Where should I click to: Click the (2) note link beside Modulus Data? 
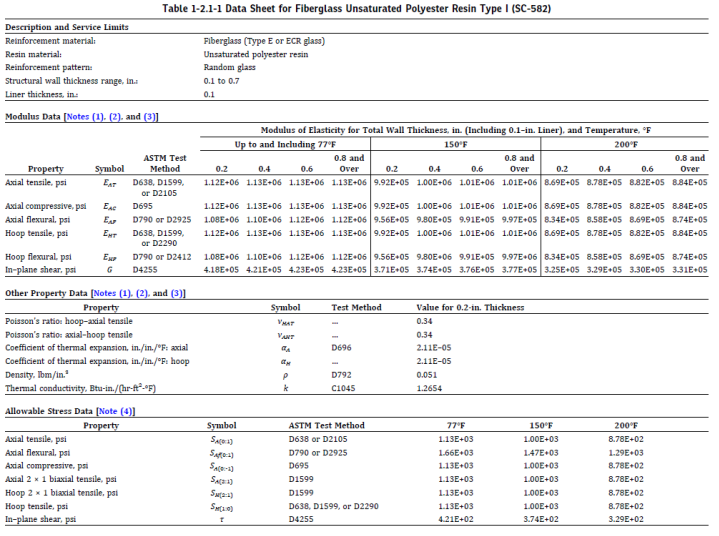[115, 117]
